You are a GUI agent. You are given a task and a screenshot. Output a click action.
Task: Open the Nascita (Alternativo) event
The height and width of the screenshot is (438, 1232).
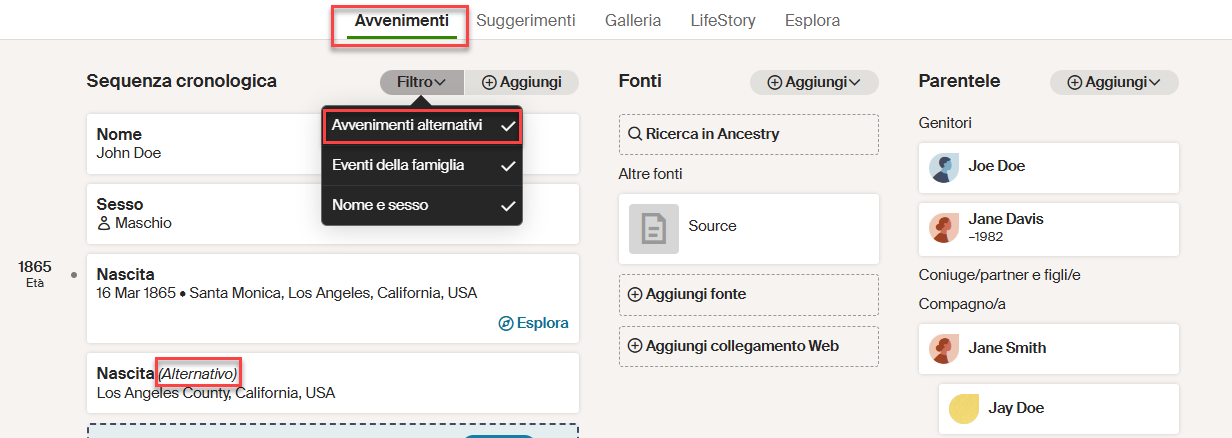[333, 383]
